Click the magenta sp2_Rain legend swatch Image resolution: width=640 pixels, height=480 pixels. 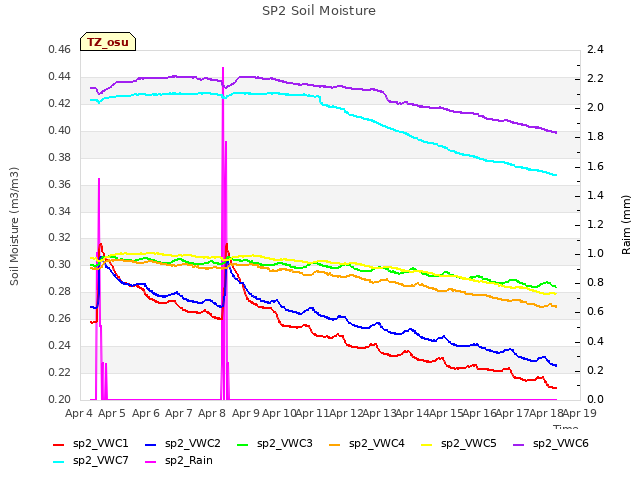tap(151, 462)
